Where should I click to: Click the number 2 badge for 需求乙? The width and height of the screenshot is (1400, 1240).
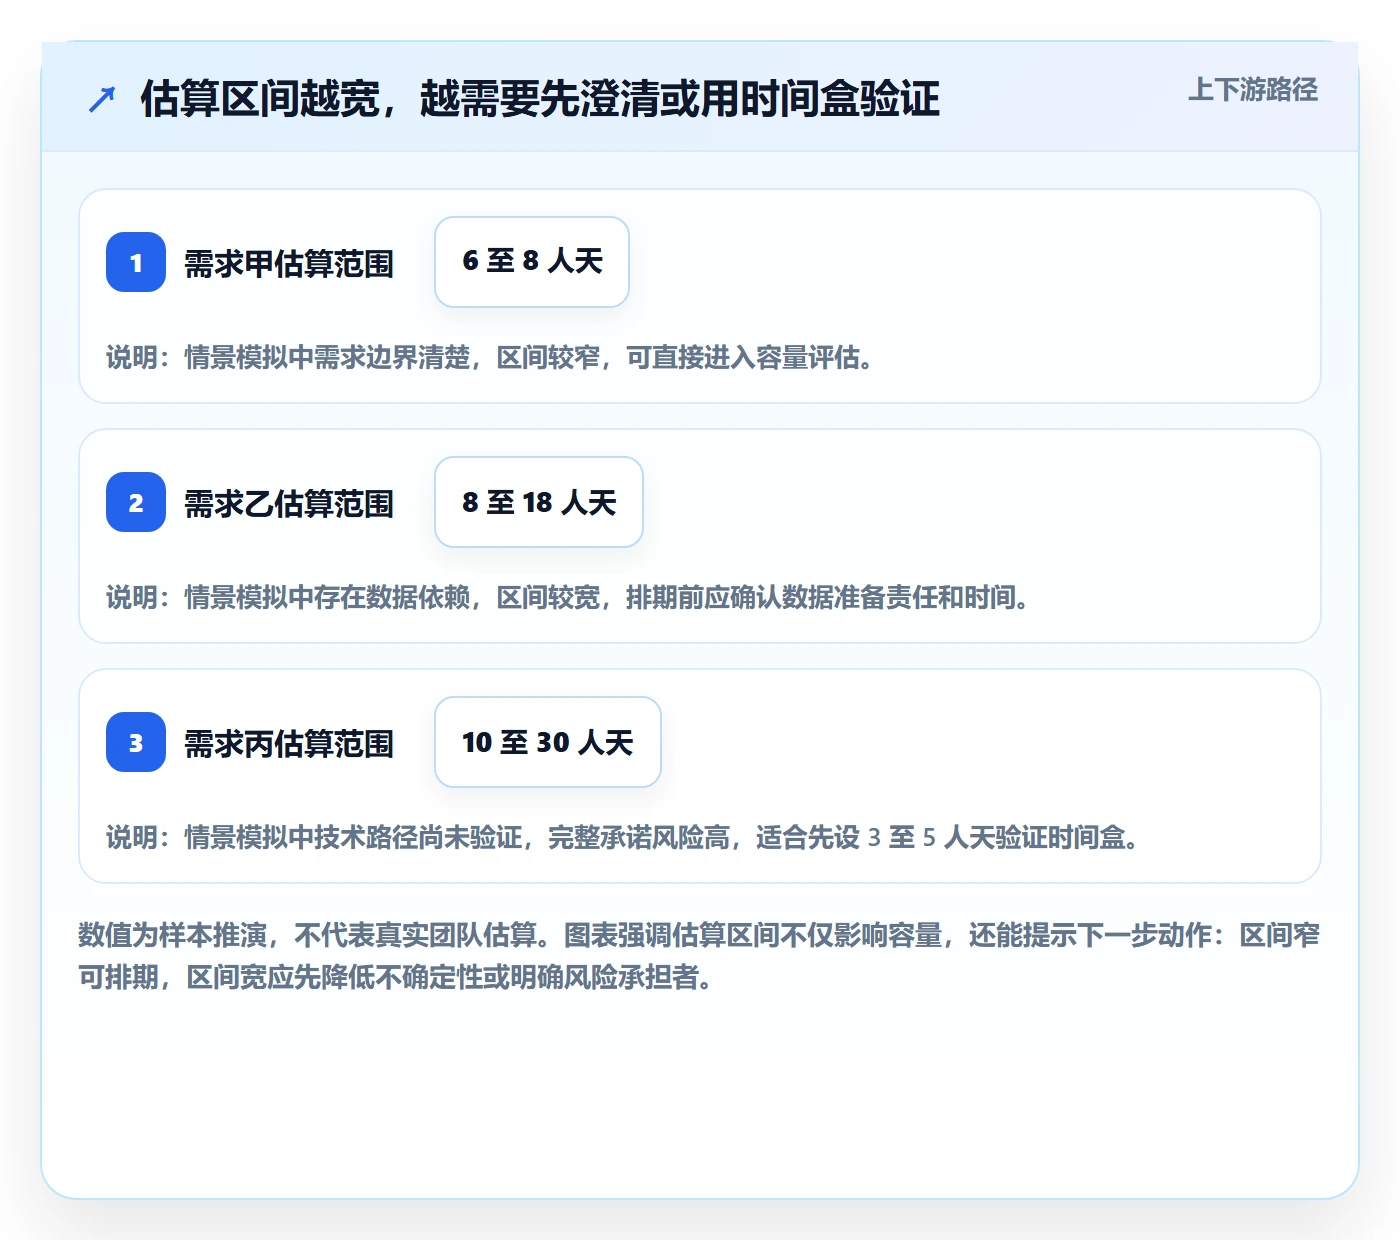click(x=136, y=502)
